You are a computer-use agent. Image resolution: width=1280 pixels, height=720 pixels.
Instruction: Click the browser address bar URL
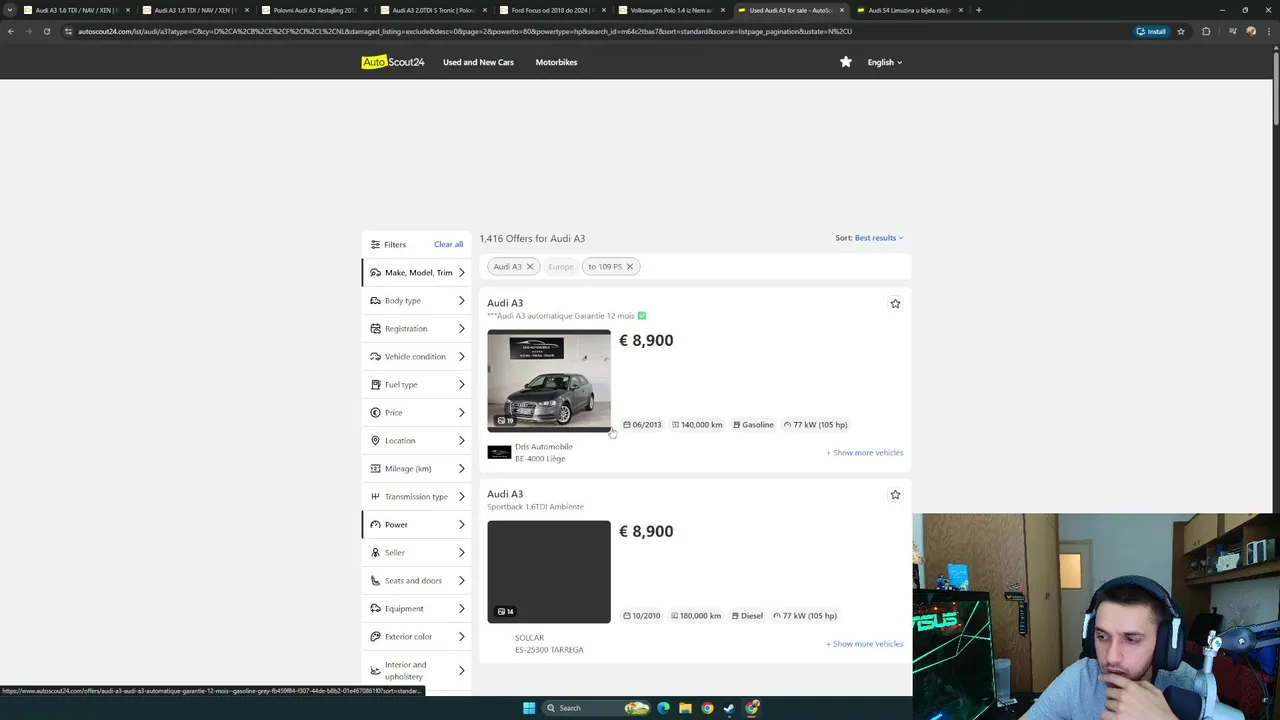click(465, 31)
